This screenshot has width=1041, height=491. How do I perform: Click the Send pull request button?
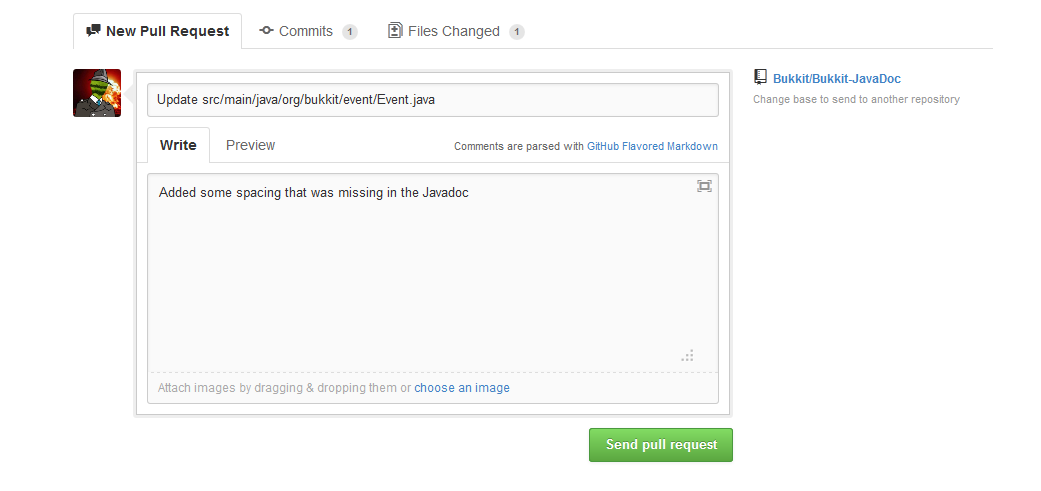pyautogui.click(x=661, y=445)
